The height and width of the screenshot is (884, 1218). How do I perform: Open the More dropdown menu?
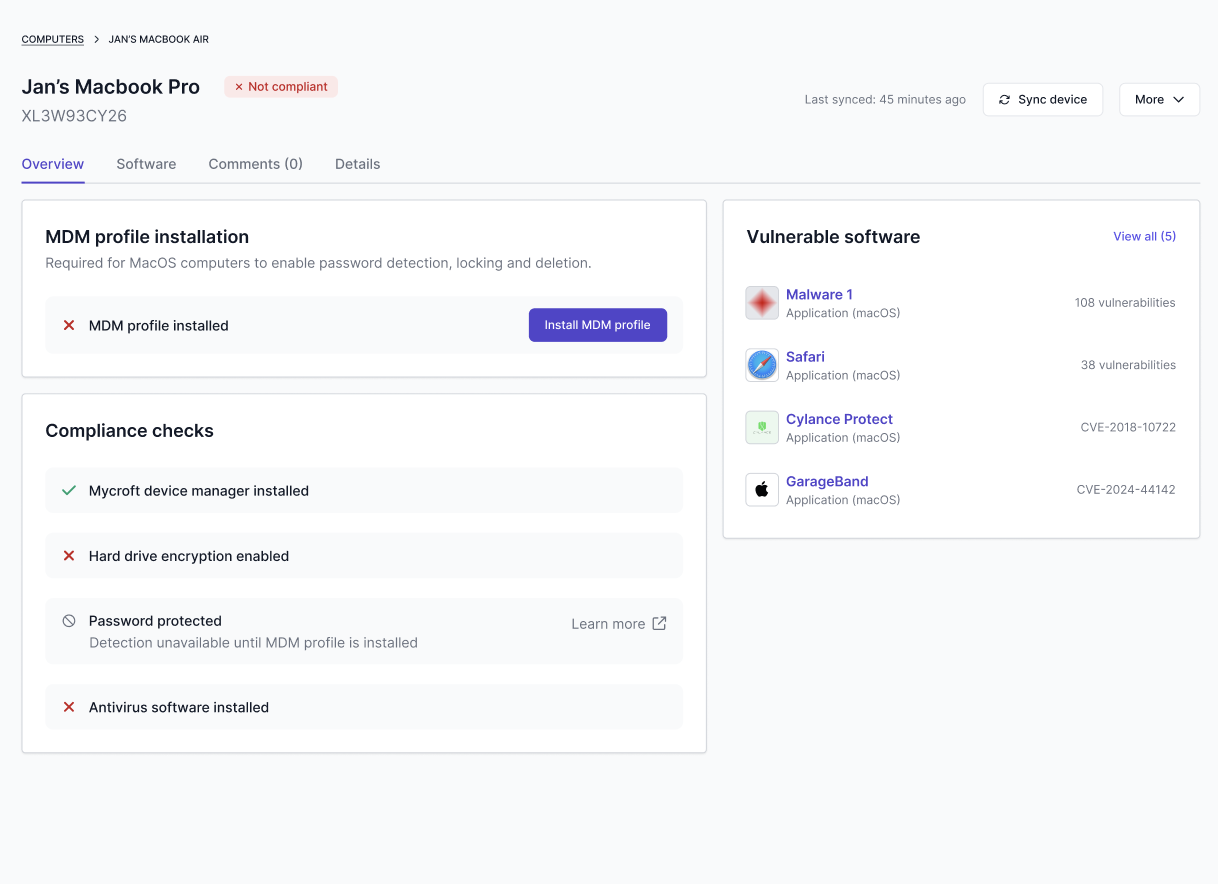click(1159, 100)
